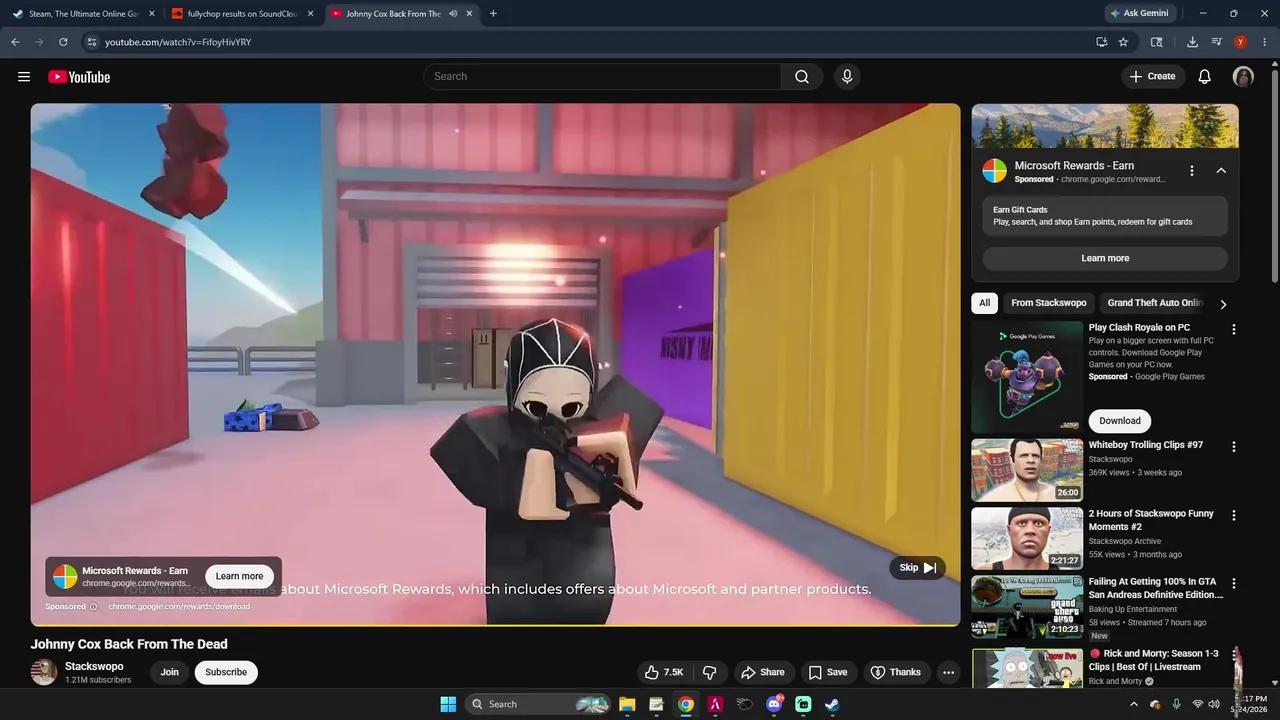The image size is (1280, 720).
Task: Open options for Whiteboy Trolling Clips #97
Action: pyautogui.click(x=1233, y=446)
